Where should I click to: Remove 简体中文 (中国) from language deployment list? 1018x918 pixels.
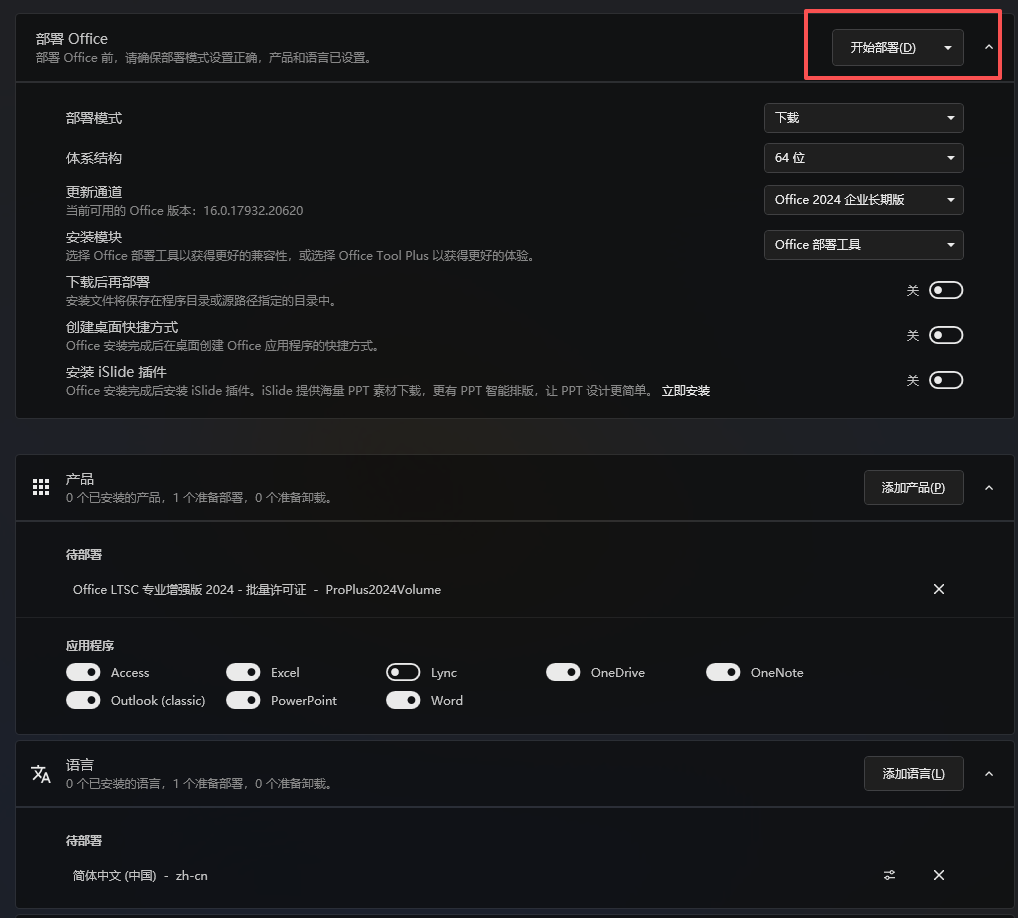click(939, 875)
